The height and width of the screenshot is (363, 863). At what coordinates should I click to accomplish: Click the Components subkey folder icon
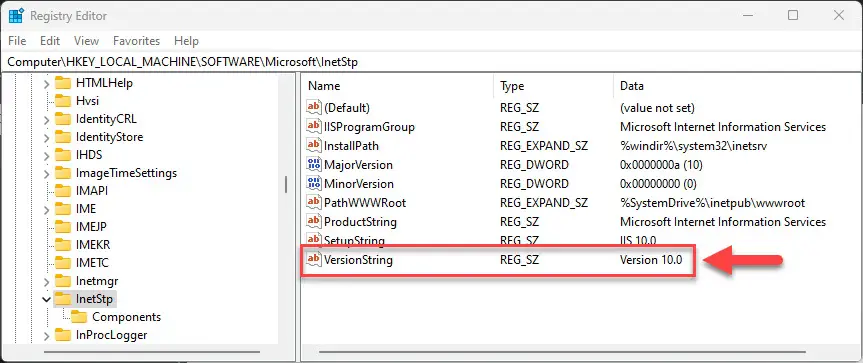pos(80,317)
